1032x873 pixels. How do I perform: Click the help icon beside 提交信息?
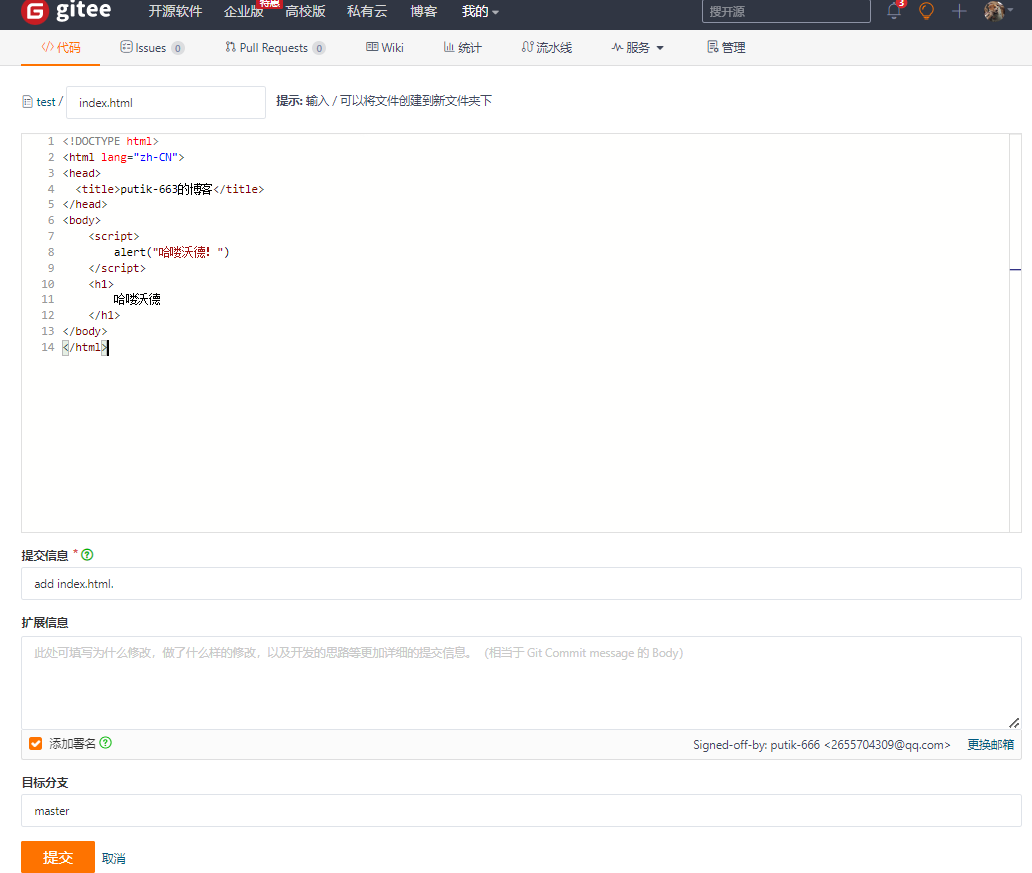(x=87, y=555)
